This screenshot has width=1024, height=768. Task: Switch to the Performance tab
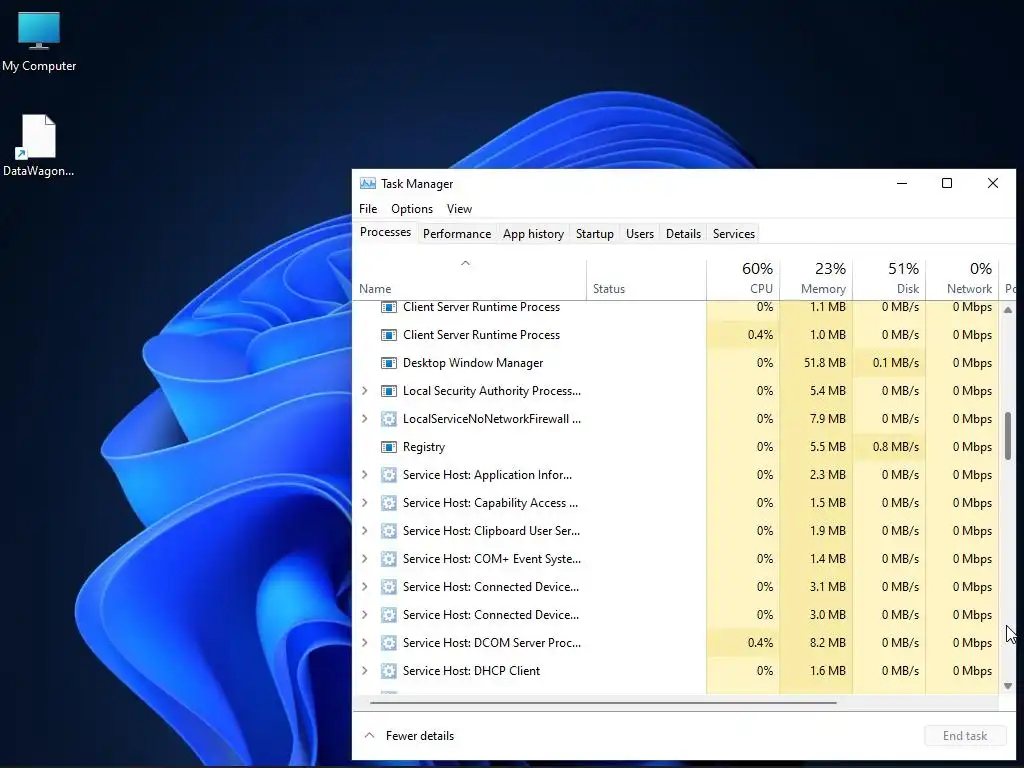457,234
